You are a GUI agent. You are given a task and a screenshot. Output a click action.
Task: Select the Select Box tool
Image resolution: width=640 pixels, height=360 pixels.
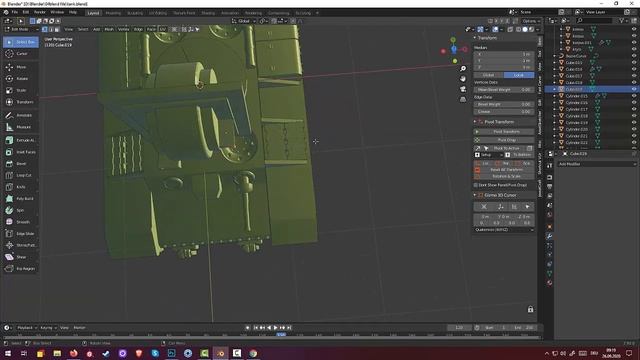(21, 42)
